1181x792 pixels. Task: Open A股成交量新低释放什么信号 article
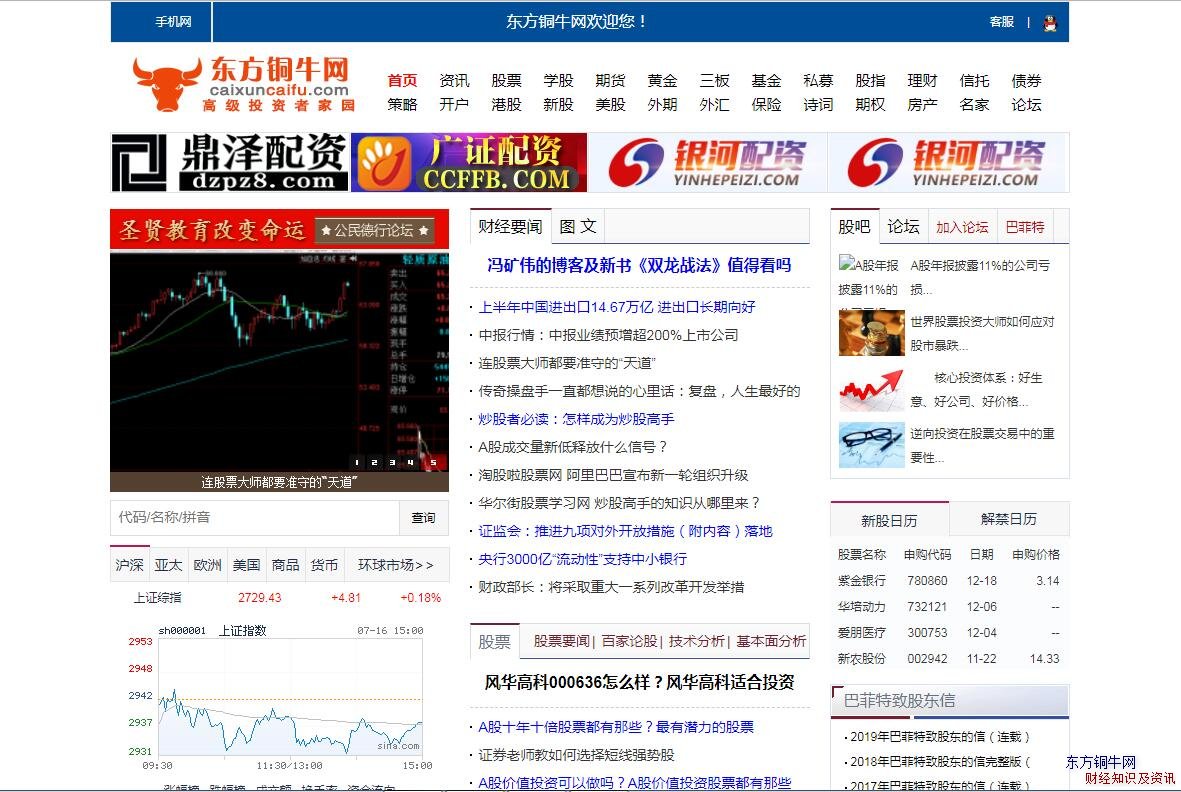pyautogui.click(x=573, y=447)
